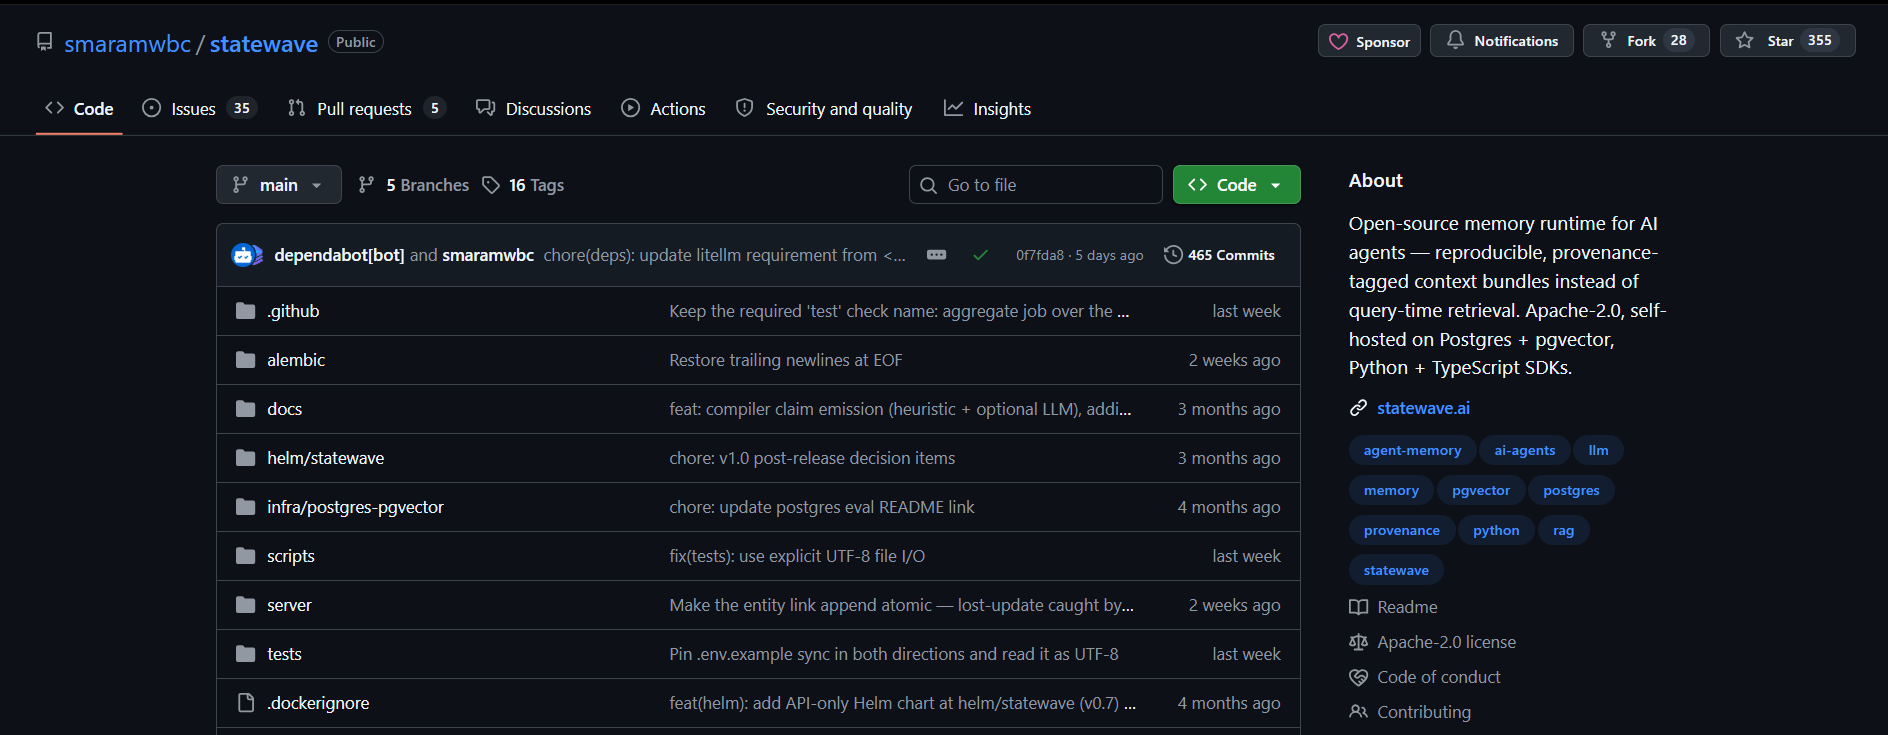
Task: Open the Contributing link
Action: pos(1410,712)
